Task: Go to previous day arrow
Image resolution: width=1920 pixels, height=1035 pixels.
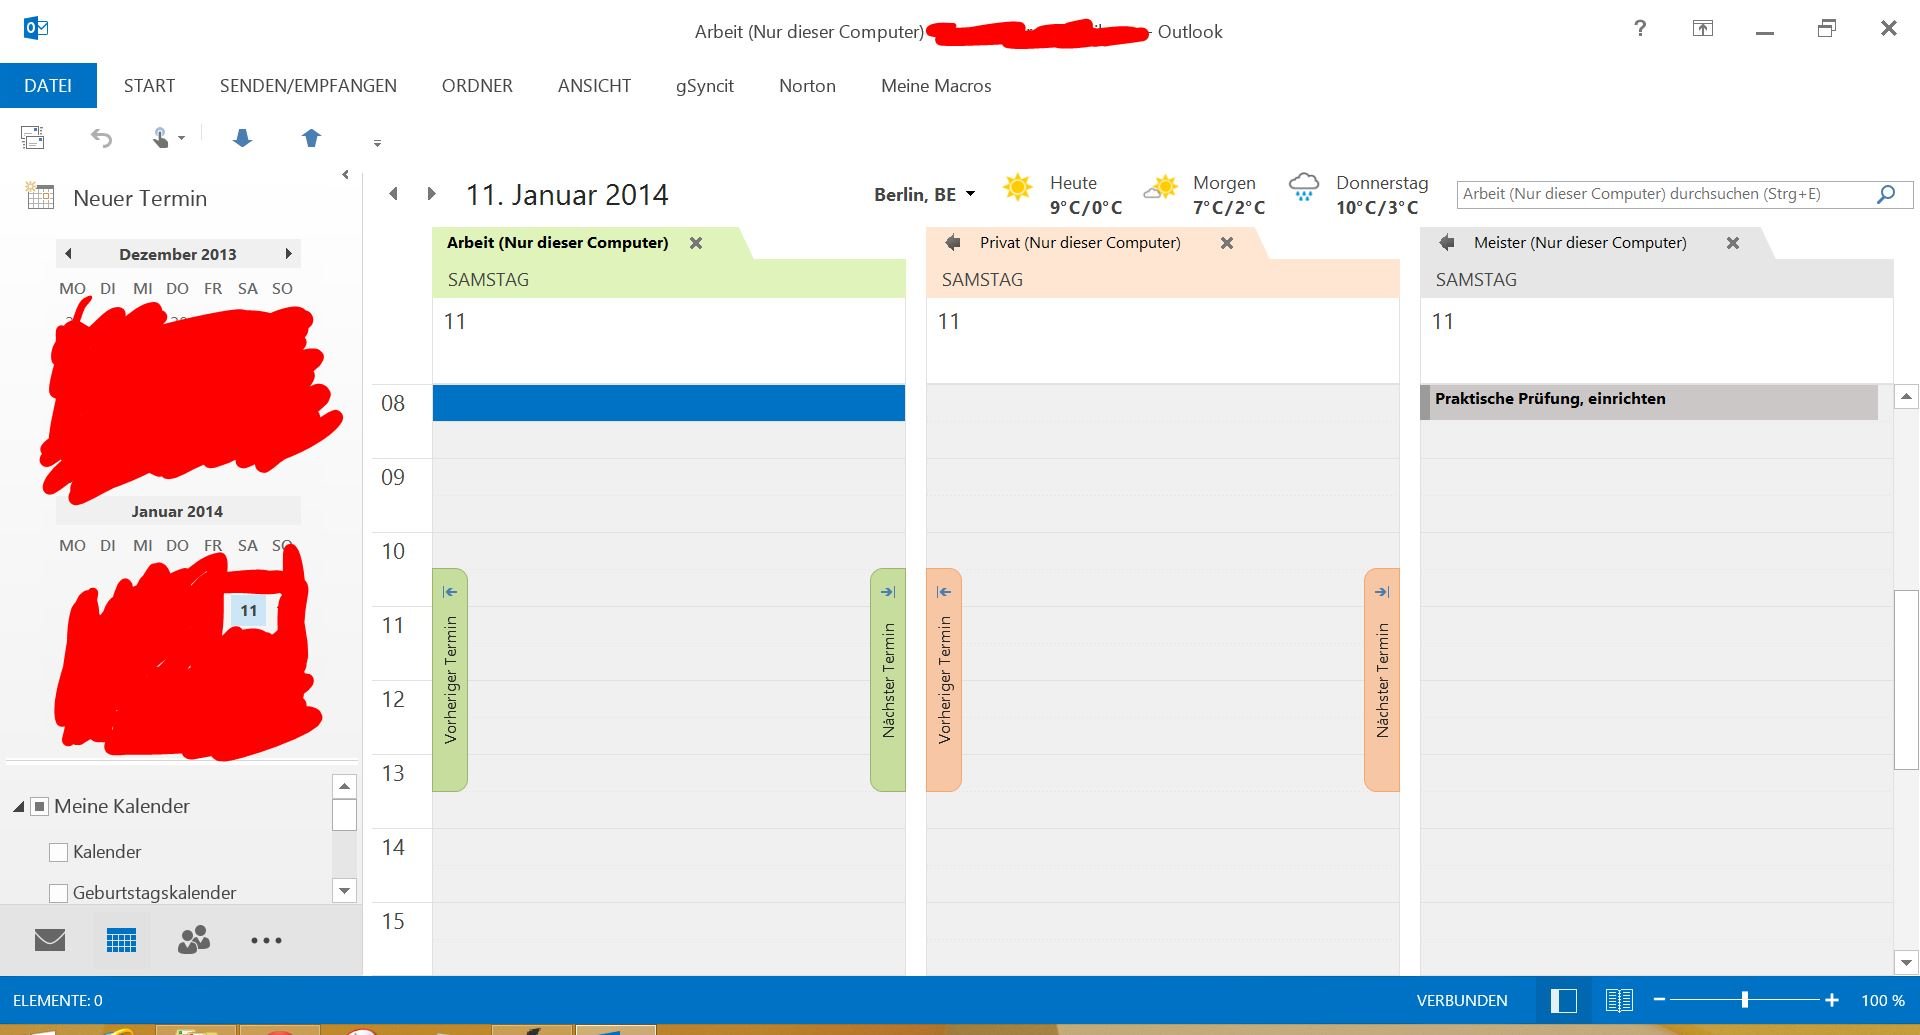Action: click(394, 194)
